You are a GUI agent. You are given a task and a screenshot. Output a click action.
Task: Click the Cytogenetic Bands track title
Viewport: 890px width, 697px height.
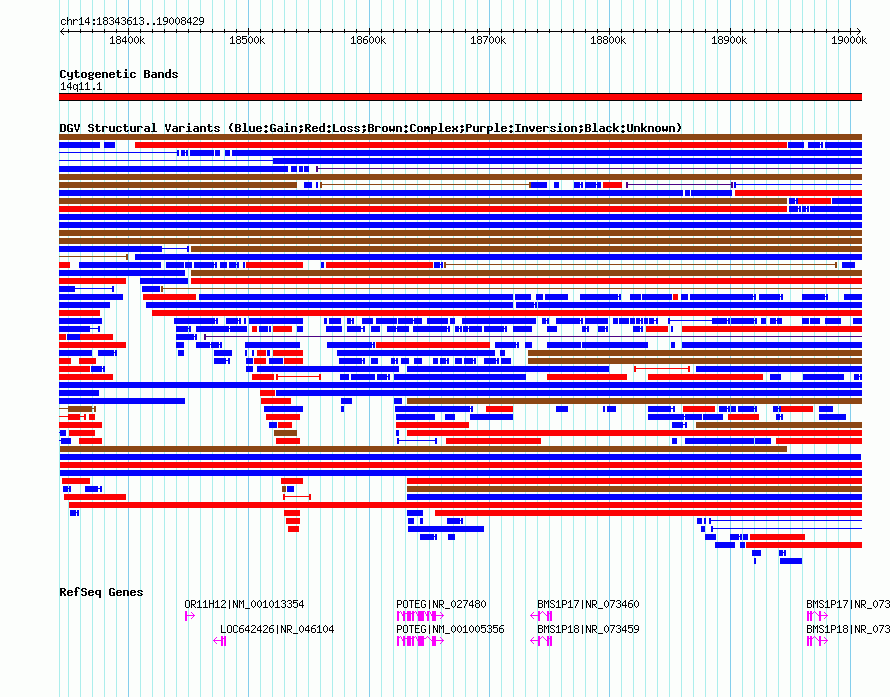click(x=119, y=74)
